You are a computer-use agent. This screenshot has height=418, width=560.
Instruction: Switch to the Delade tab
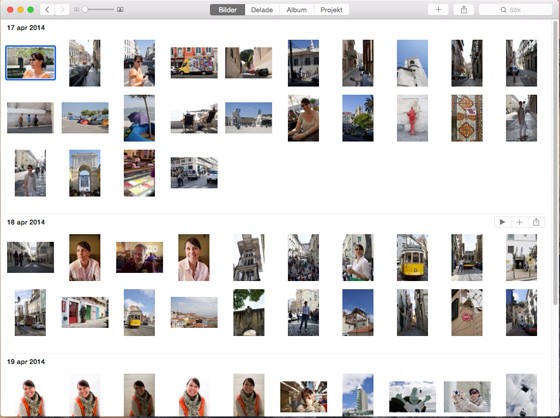tap(262, 10)
